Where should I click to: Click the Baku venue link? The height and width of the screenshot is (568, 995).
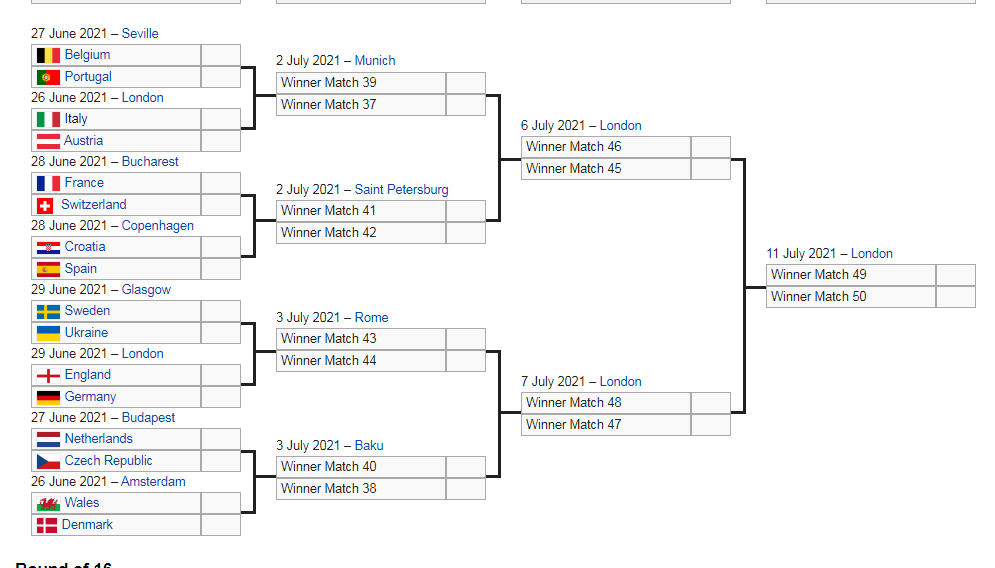point(369,446)
